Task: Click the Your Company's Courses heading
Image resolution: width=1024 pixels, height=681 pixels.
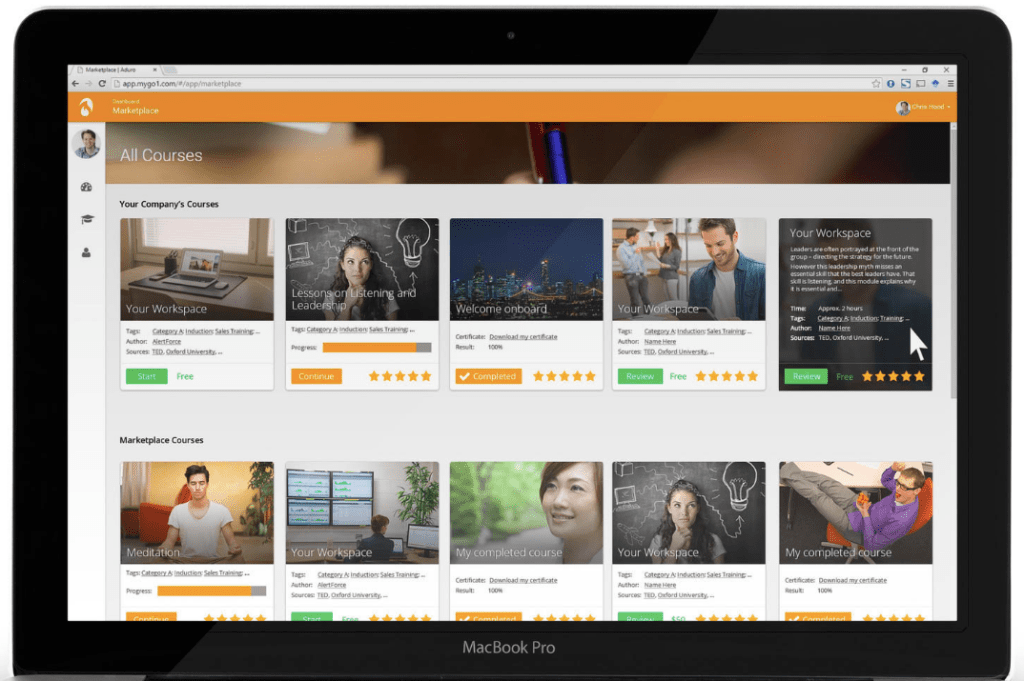Action: (169, 204)
